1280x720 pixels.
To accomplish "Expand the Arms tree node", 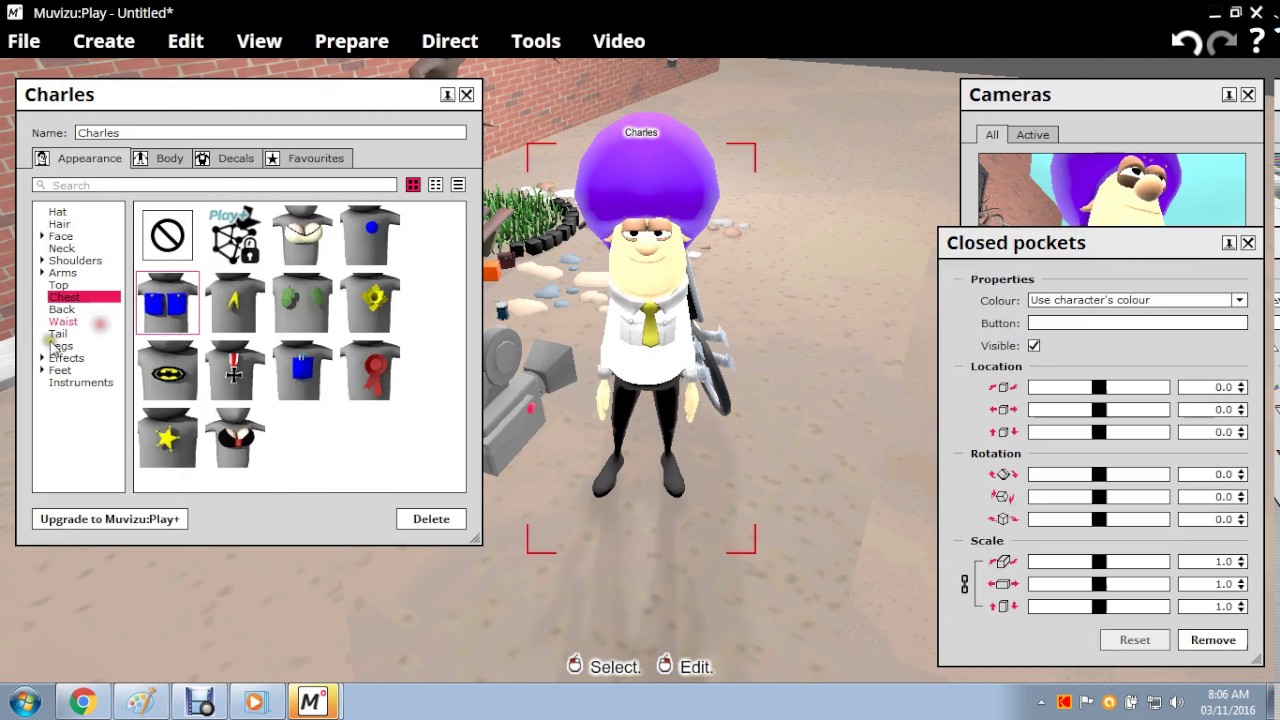I will pyautogui.click(x=42, y=272).
